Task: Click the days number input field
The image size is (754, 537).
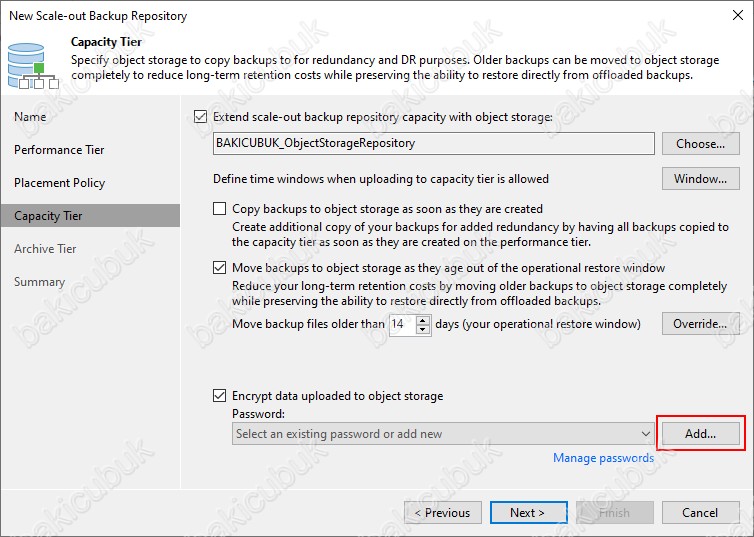Action: 402,324
